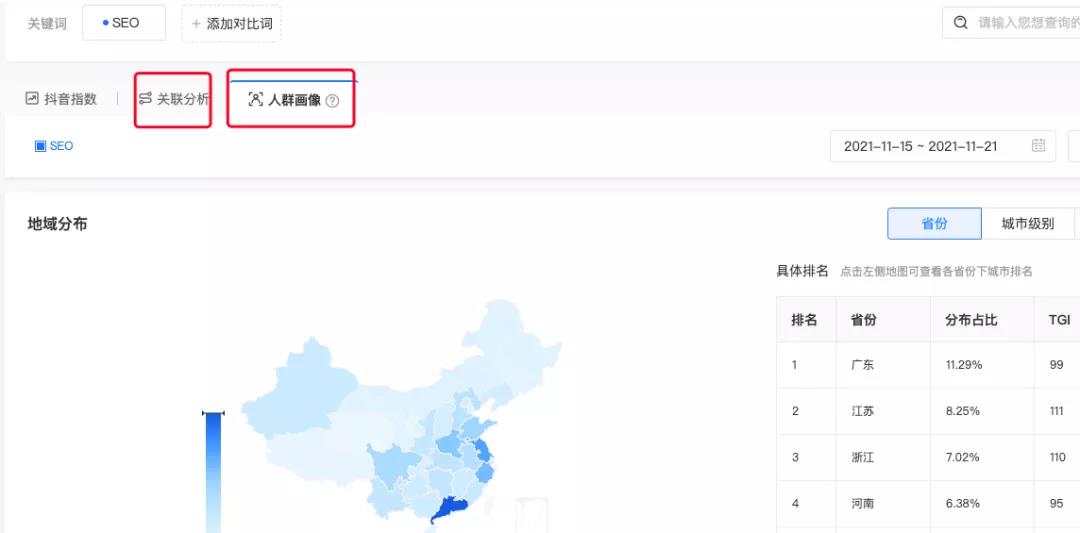Click the search magnifier icon

click(x=961, y=23)
